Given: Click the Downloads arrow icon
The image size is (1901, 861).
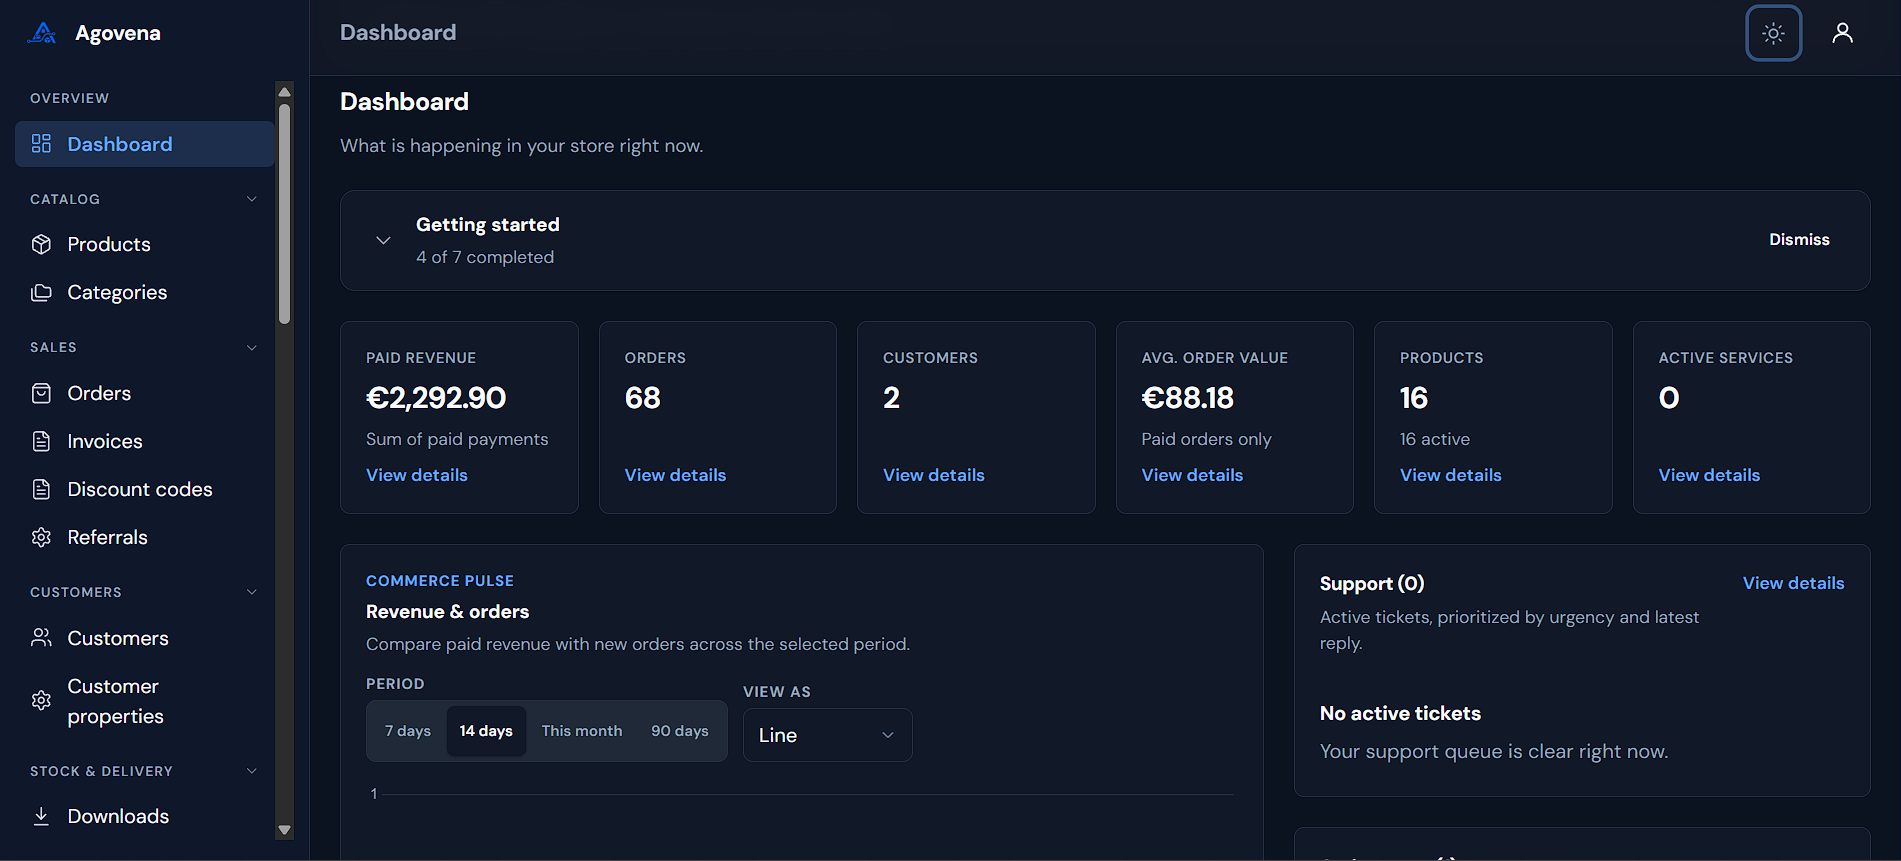Looking at the screenshot, I should click(x=41, y=816).
